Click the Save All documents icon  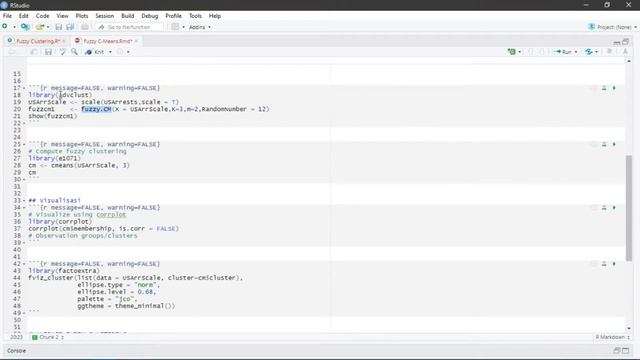click(x=70, y=27)
